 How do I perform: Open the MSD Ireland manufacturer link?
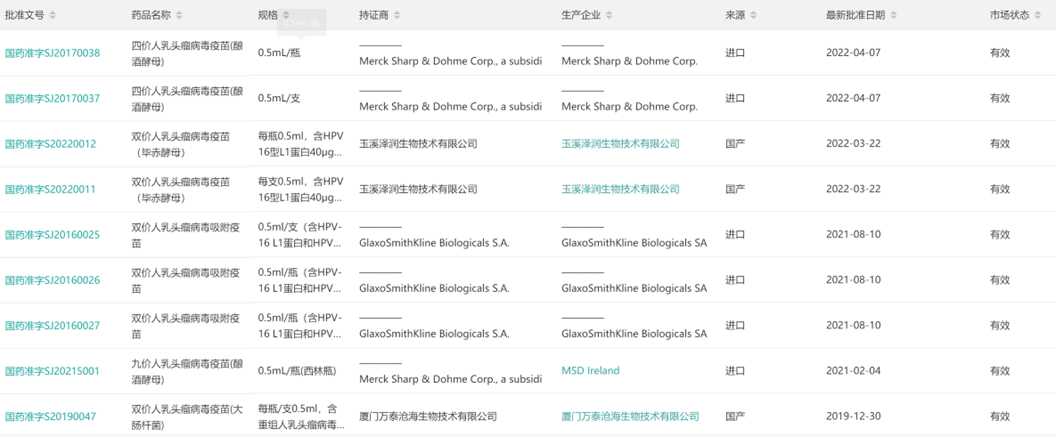[590, 371]
